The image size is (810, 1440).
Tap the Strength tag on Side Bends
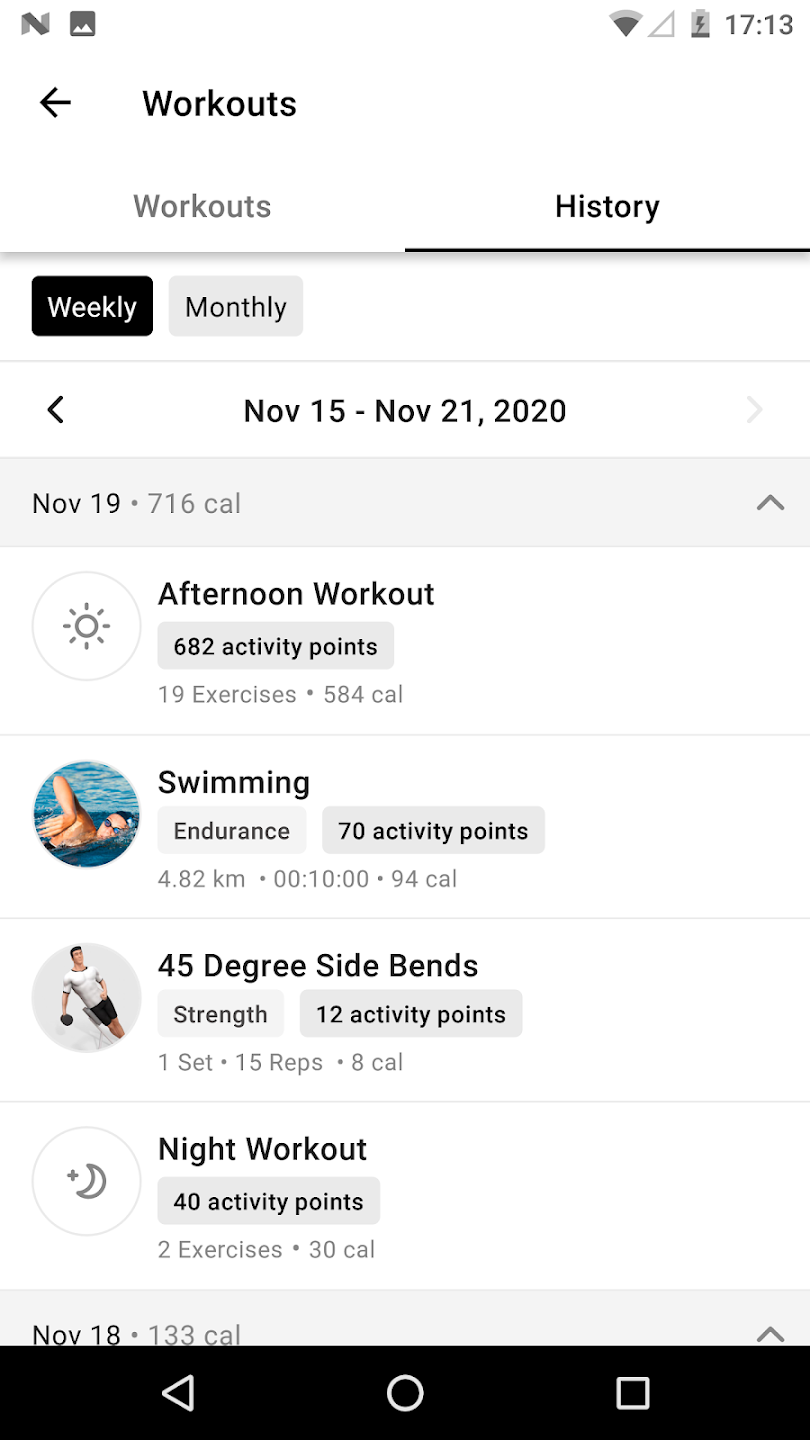(220, 1015)
